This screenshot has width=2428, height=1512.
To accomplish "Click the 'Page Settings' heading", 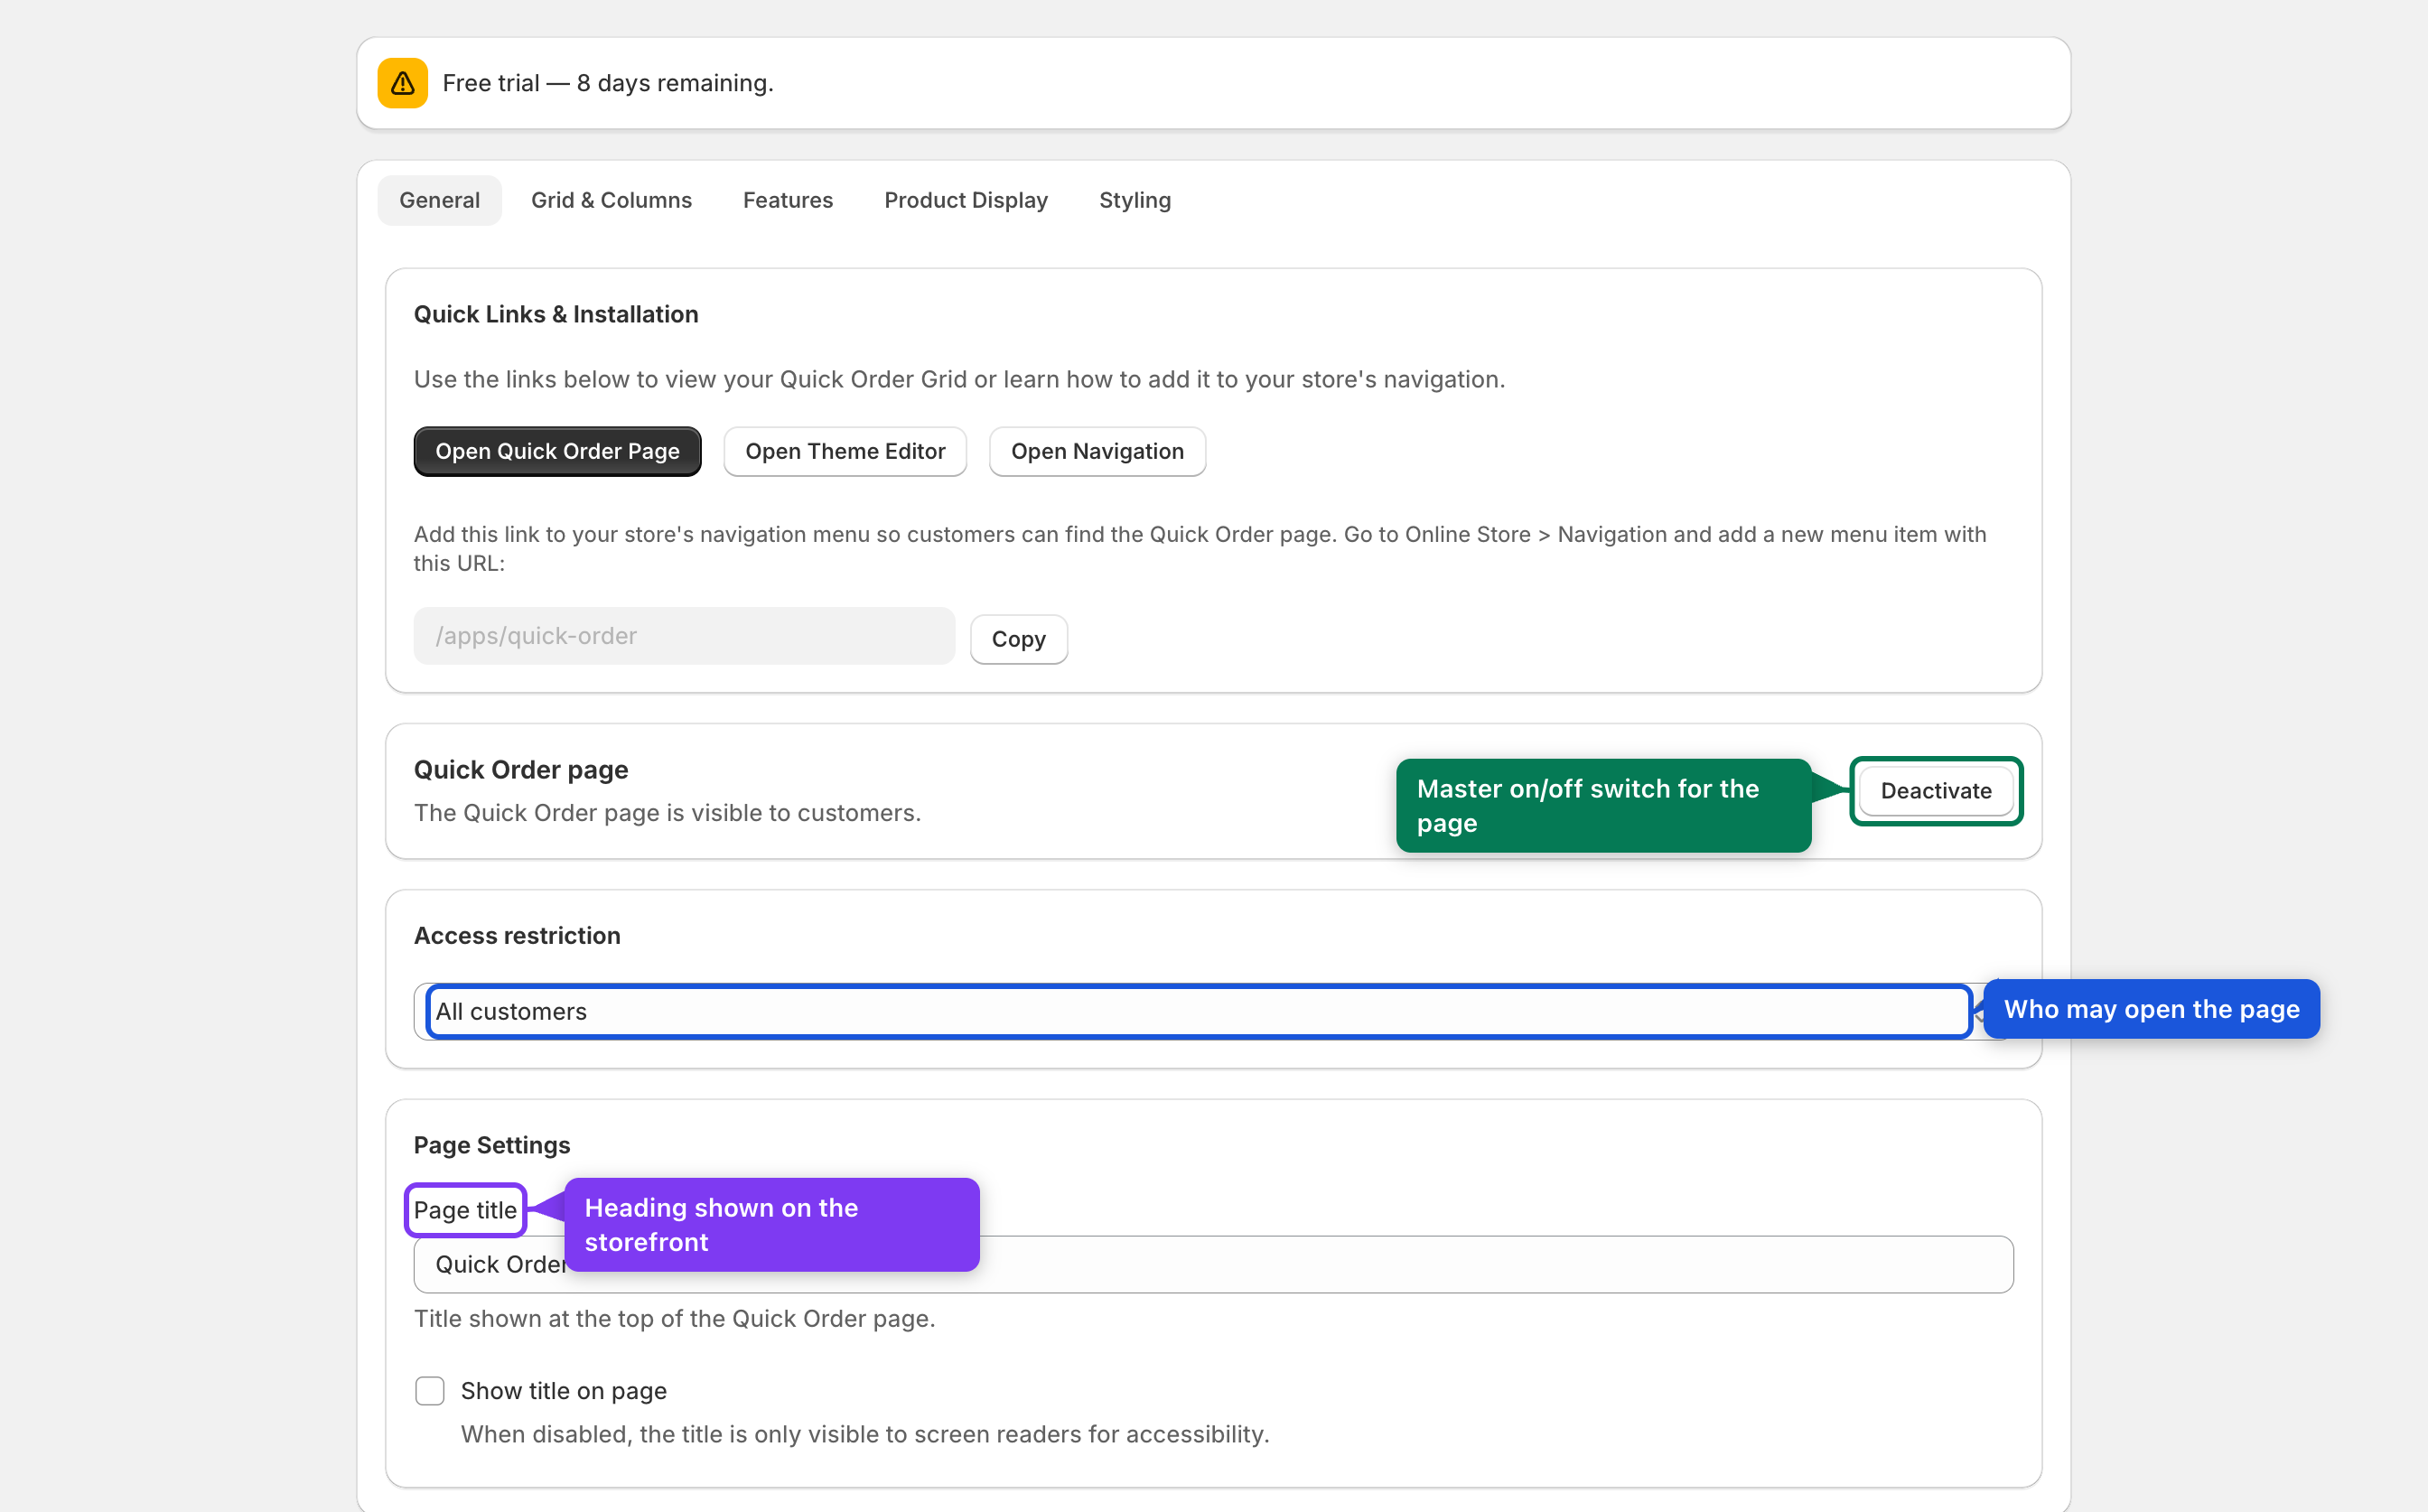I will pos(492,1145).
